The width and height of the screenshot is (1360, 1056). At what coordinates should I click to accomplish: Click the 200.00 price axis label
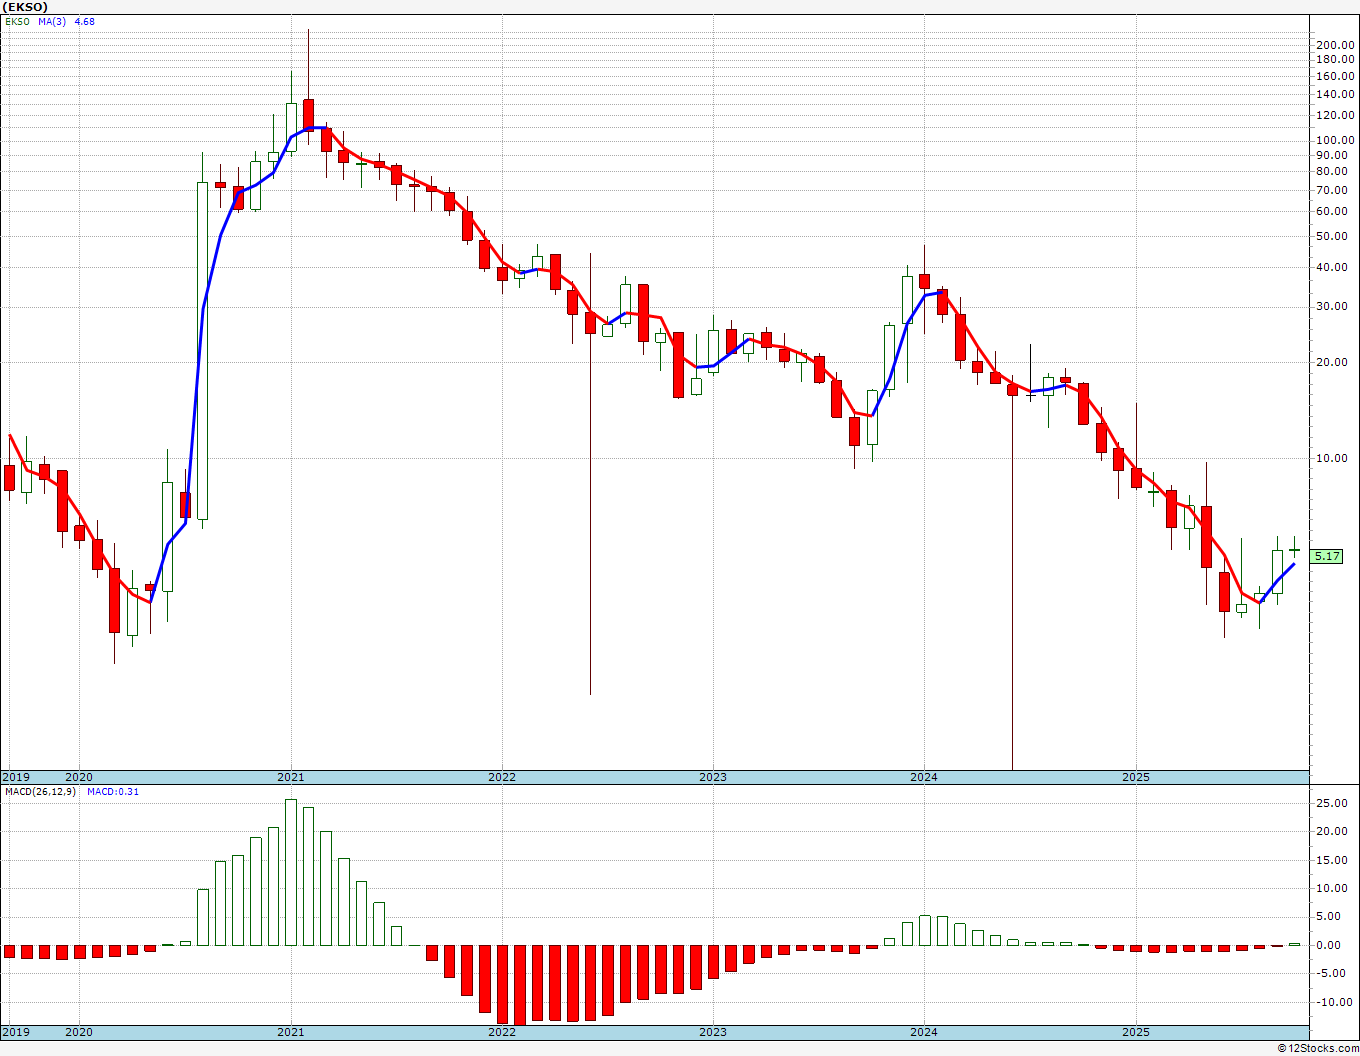point(1335,45)
